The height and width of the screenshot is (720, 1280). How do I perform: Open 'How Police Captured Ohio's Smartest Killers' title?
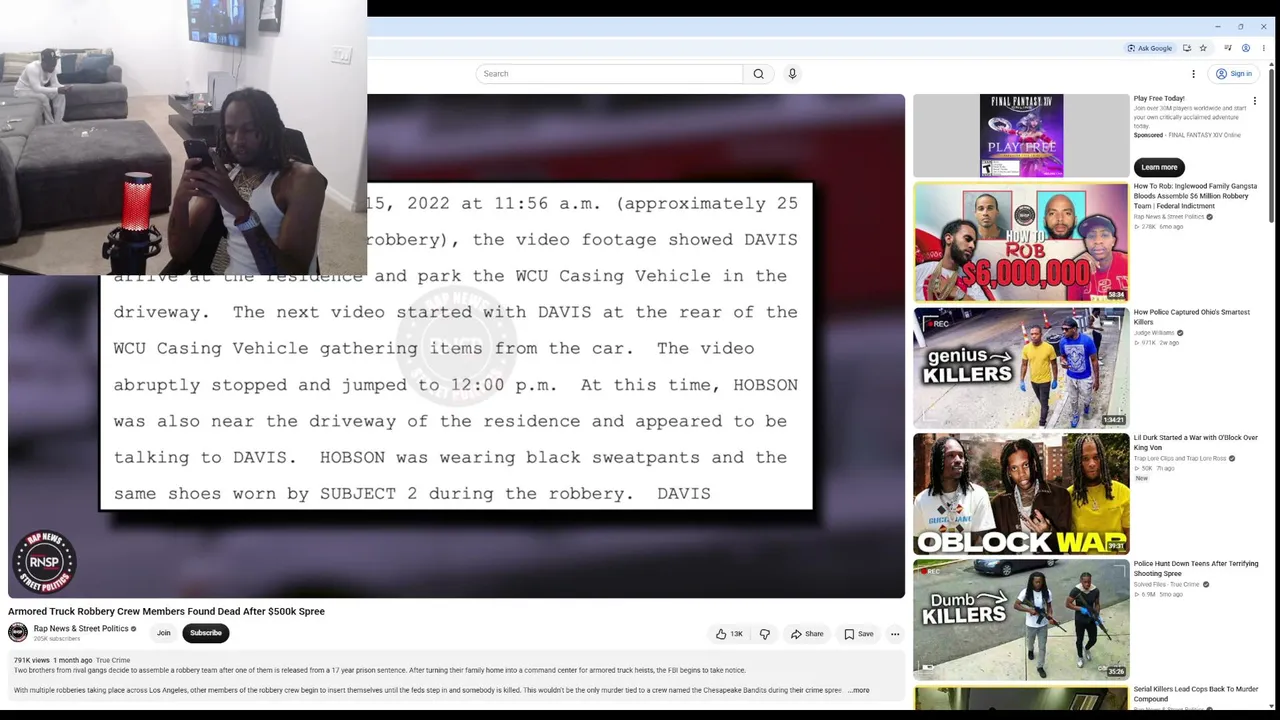pyautogui.click(x=1192, y=317)
